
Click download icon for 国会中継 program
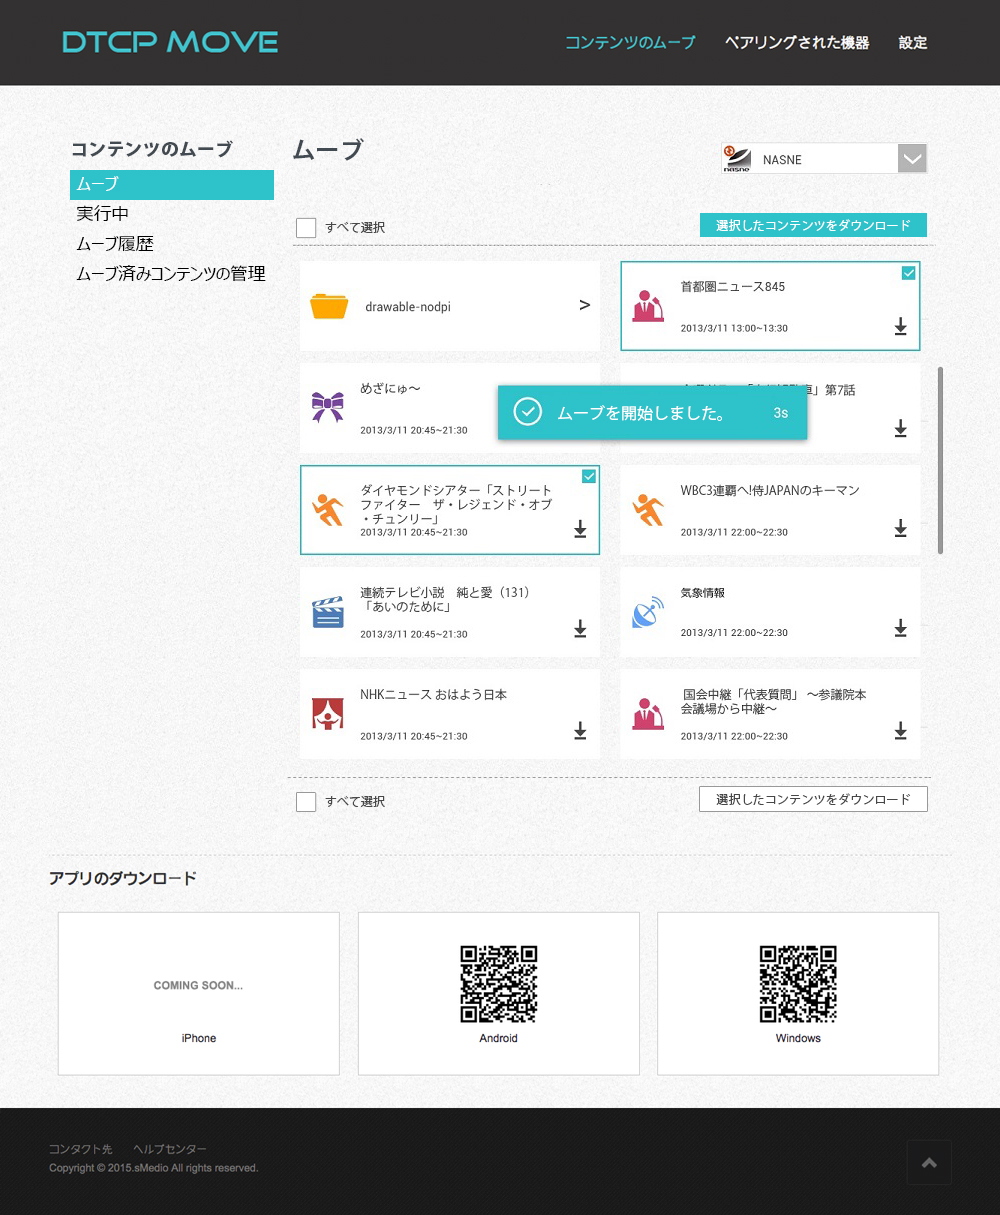tap(900, 732)
